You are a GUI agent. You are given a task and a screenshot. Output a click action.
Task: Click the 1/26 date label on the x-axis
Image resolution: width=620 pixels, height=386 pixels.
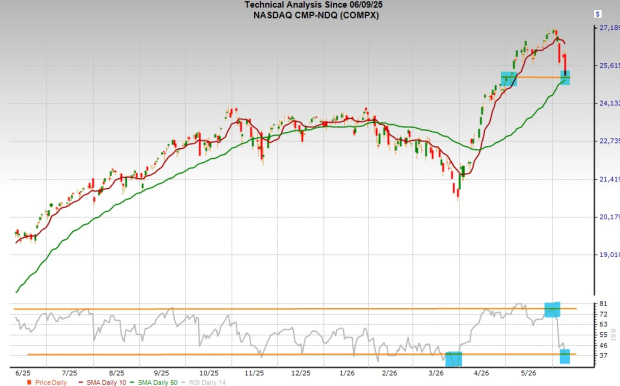point(347,373)
